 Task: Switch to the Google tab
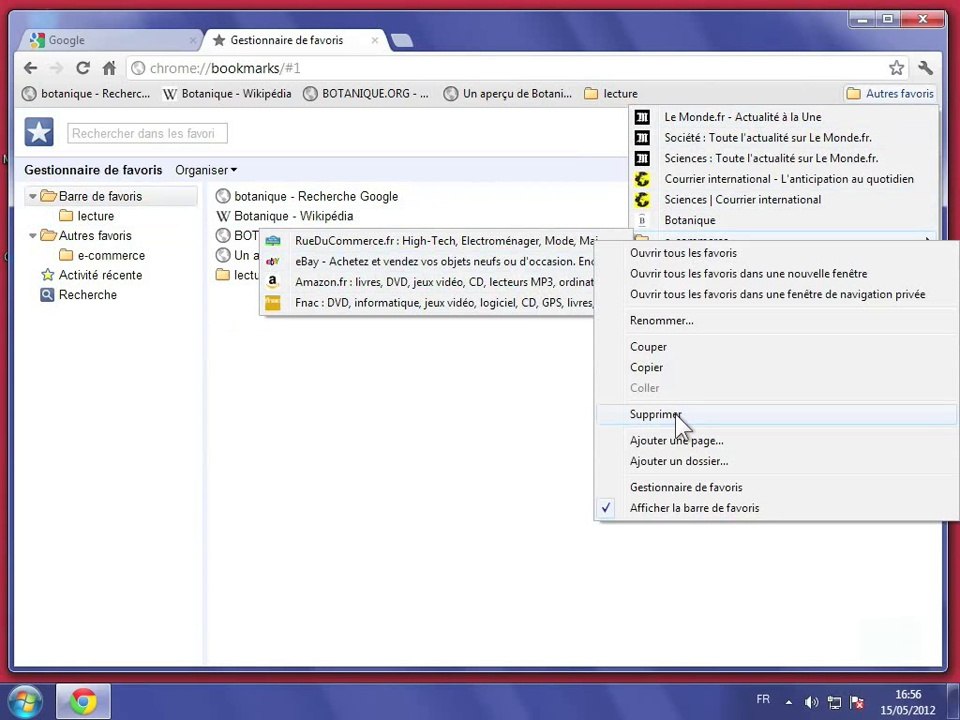tap(110, 40)
